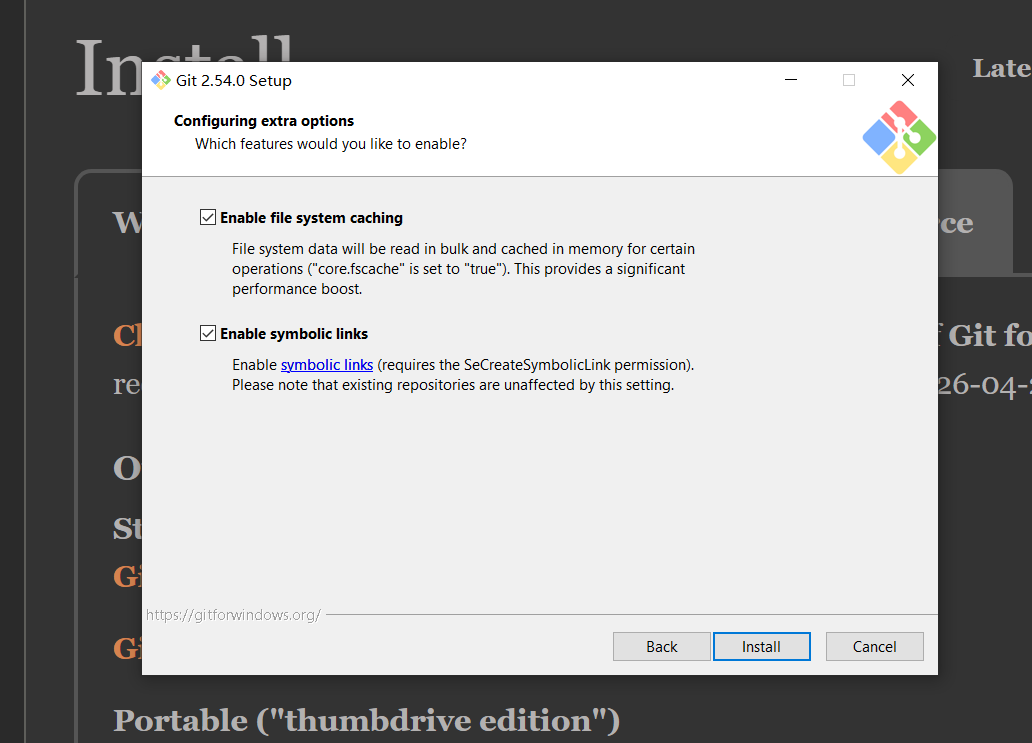Click the Git logo in setup header

tap(899, 138)
